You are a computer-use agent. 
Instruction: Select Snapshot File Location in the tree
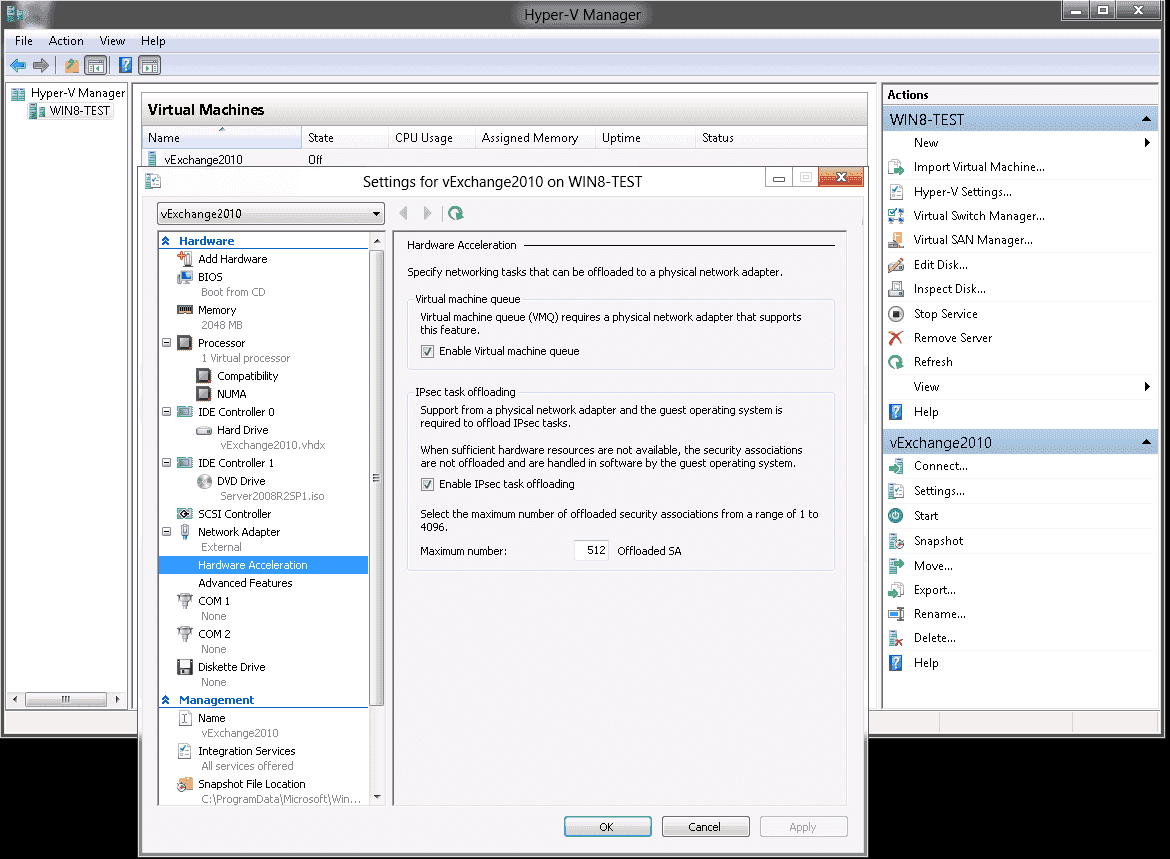point(252,784)
